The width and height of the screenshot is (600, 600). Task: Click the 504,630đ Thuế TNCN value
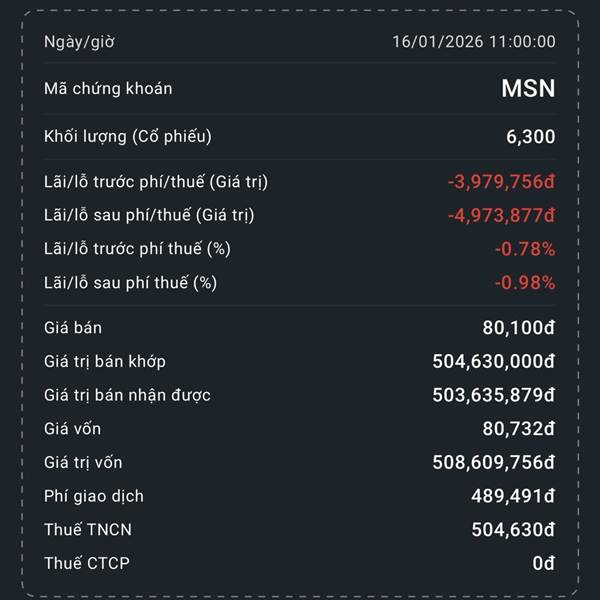tap(513, 529)
